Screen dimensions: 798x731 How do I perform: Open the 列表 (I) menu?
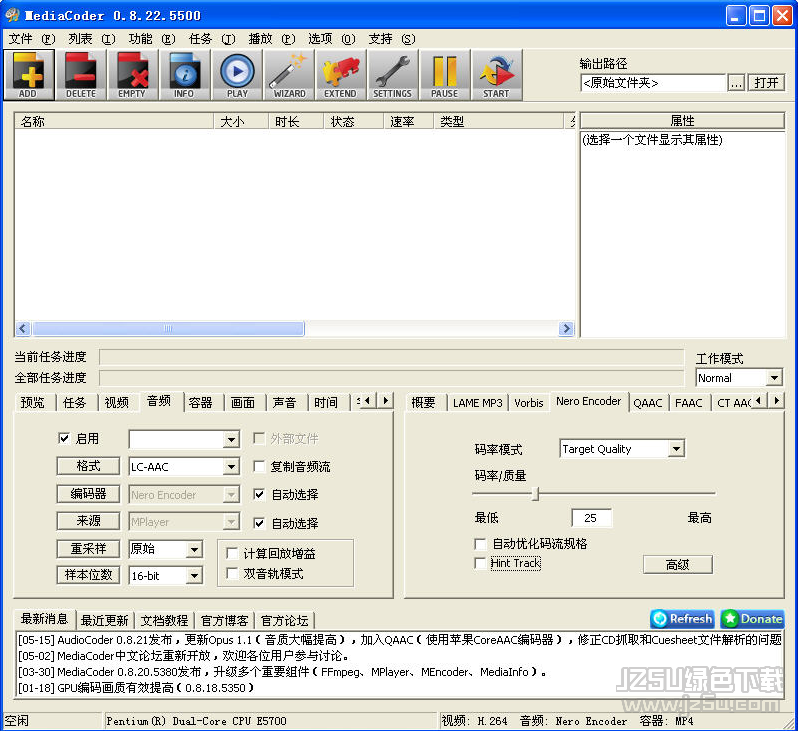tap(92, 39)
